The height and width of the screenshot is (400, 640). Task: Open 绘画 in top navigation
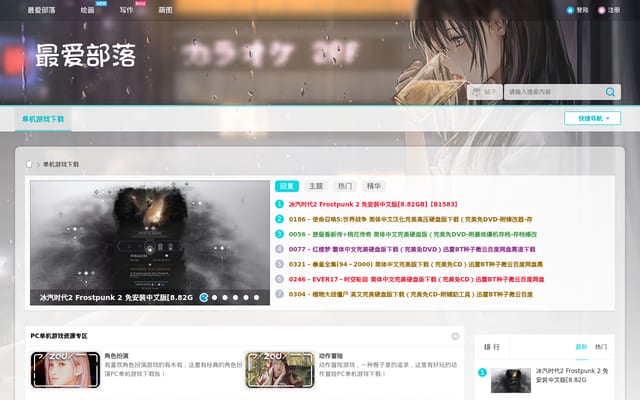click(87, 10)
